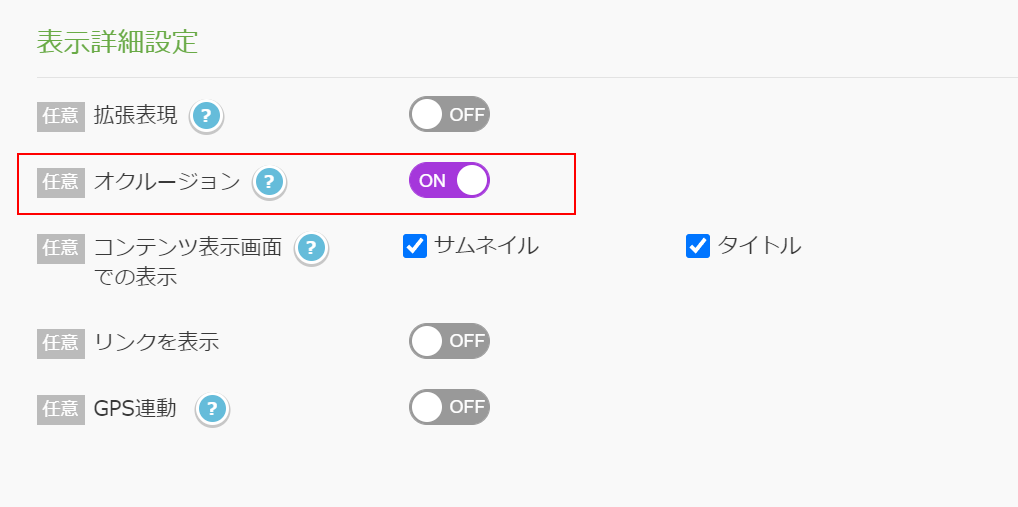Screen dimensions: 1018x507
Task: Click the タイトル checkbox label text
Action: [759, 245]
